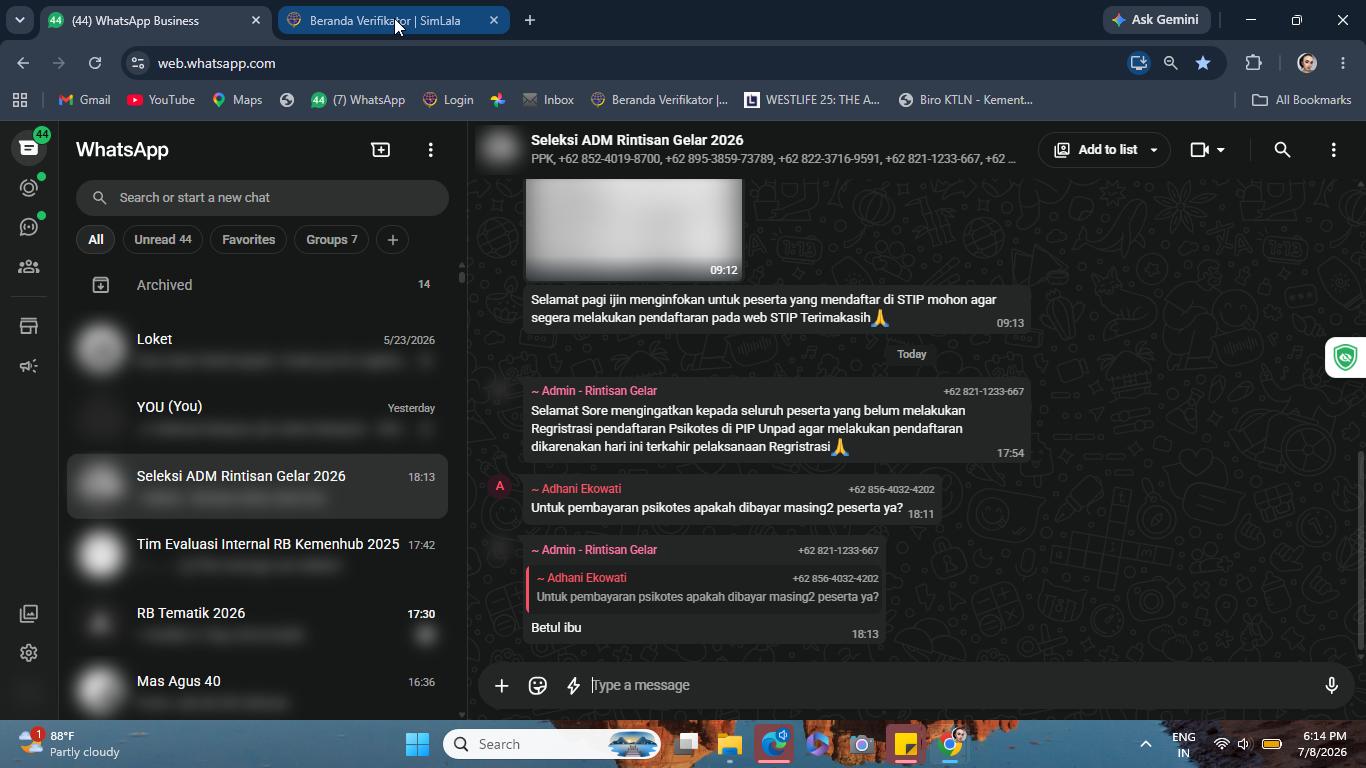
Task: Open the Chats icon in WhatsApp sidebar
Action: 29,148
